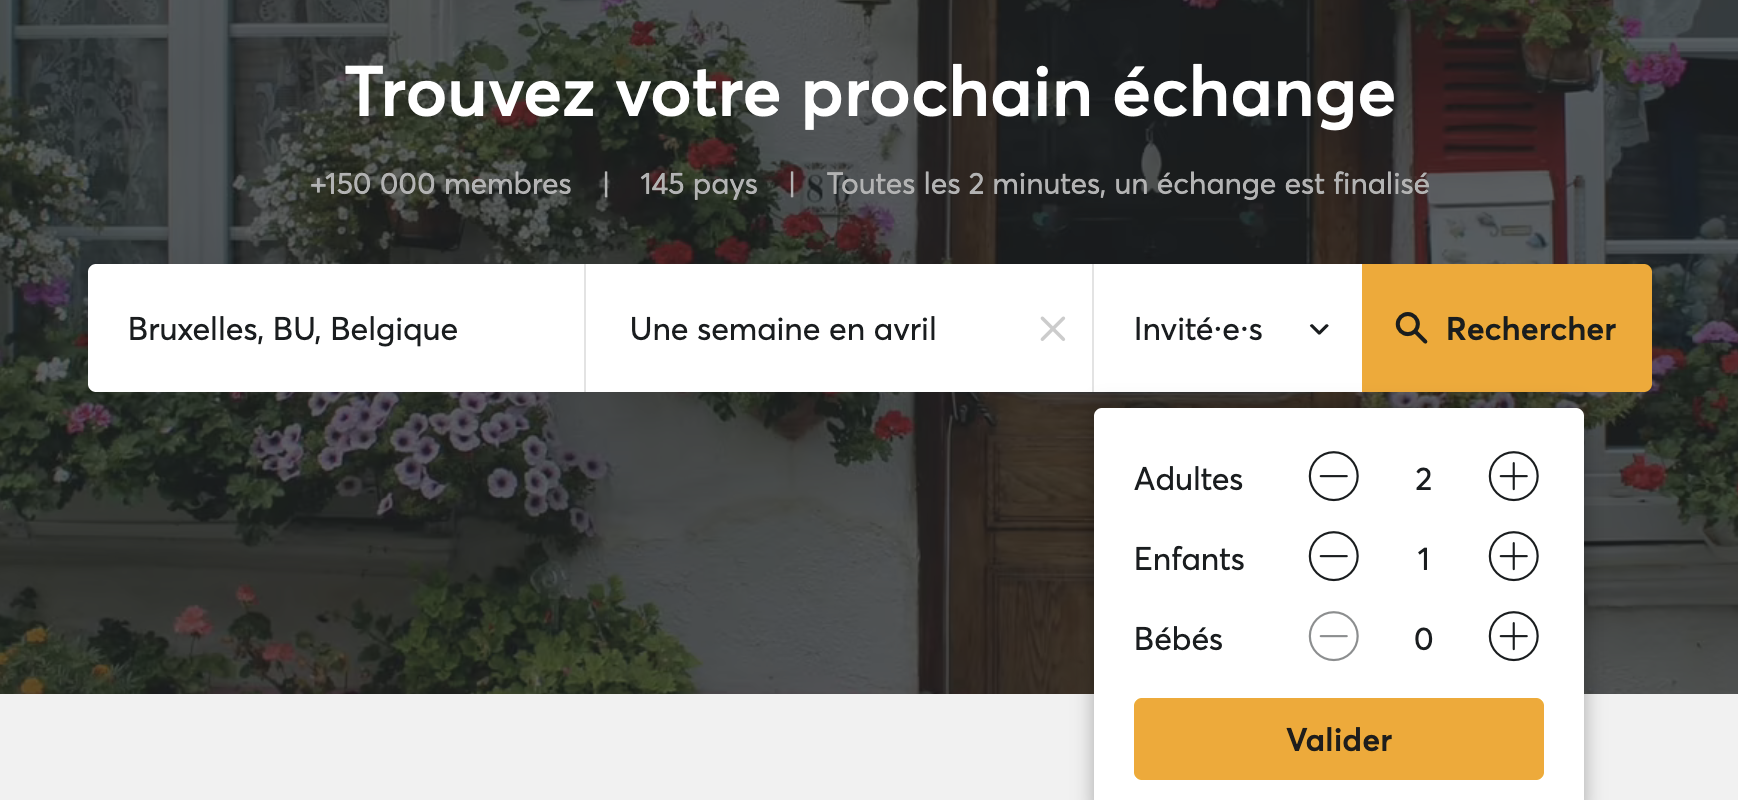Confirm guests with the Valider button
This screenshot has height=800, width=1738.
click(x=1338, y=738)
